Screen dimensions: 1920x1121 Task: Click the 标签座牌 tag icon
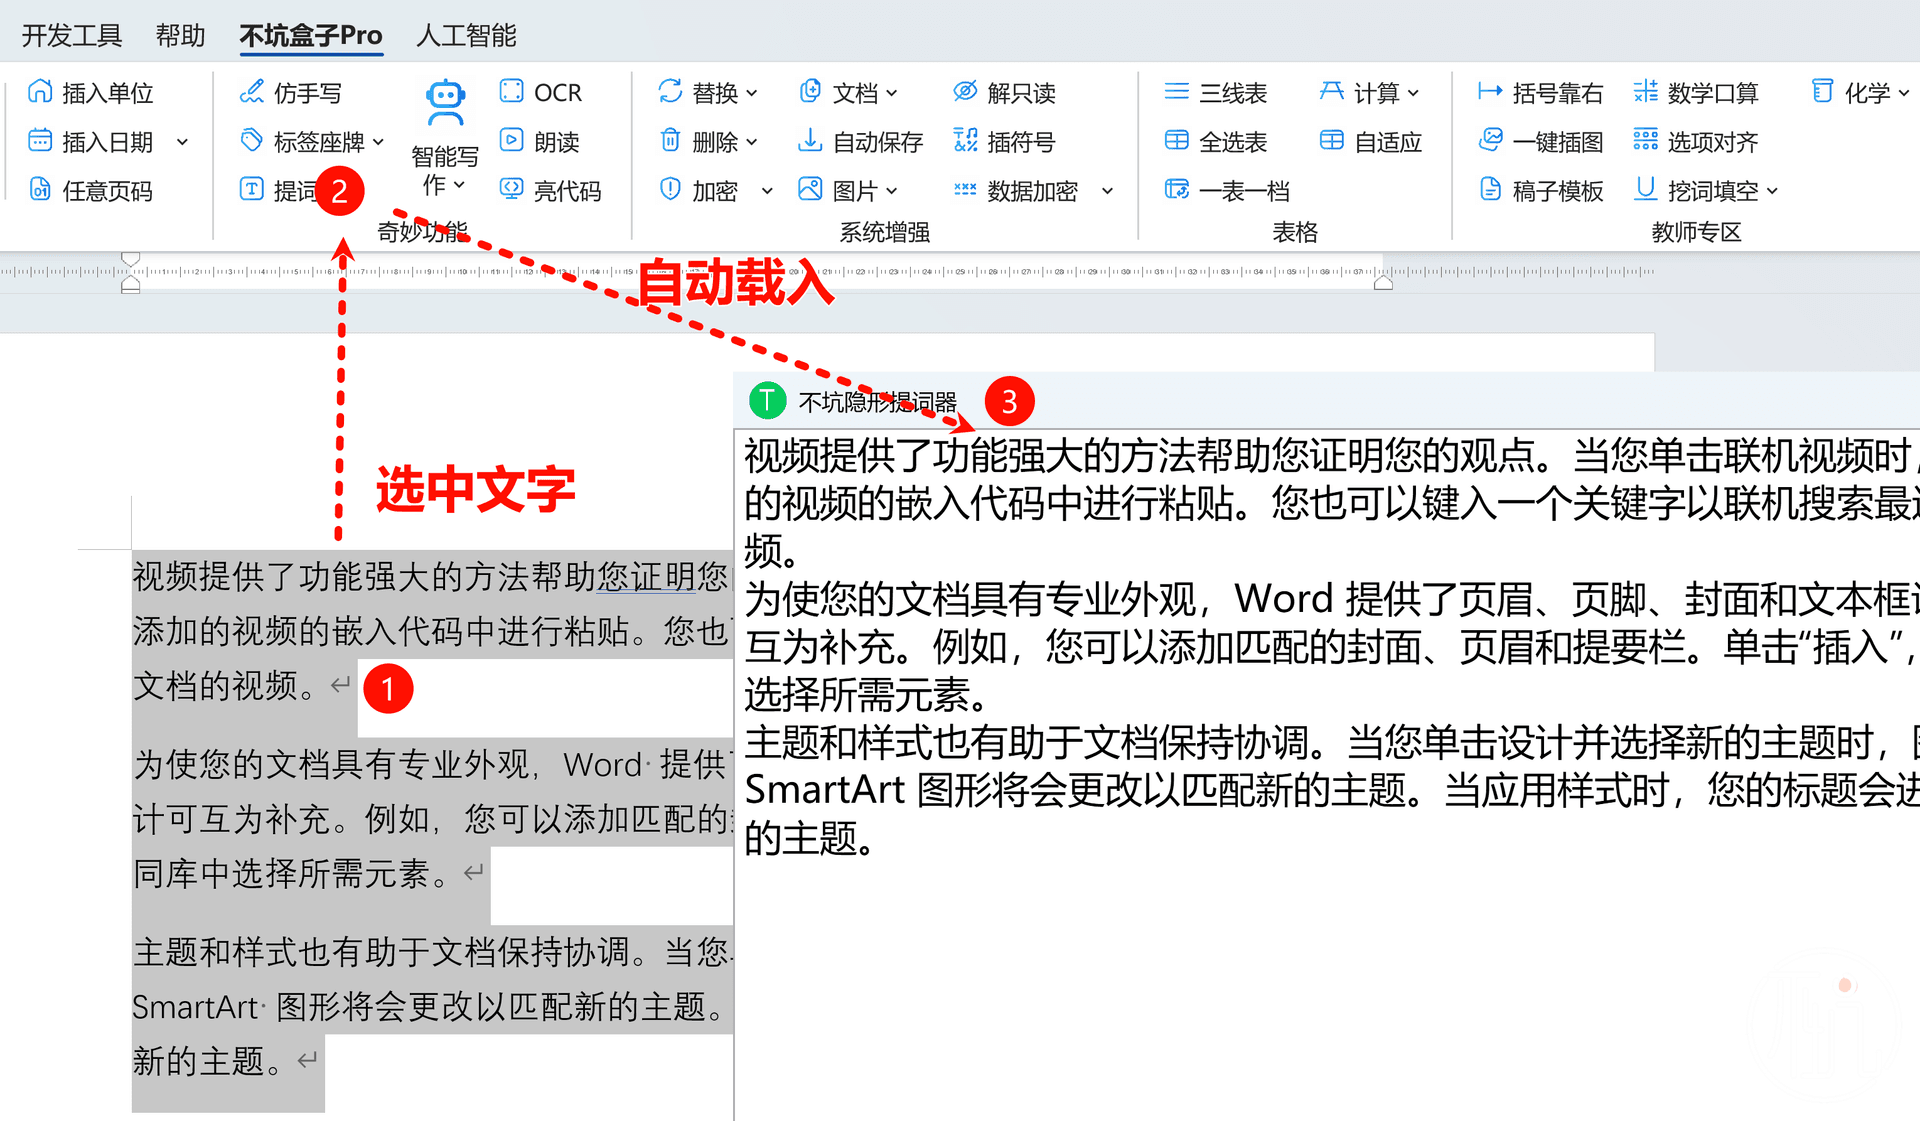coord(251,141)
